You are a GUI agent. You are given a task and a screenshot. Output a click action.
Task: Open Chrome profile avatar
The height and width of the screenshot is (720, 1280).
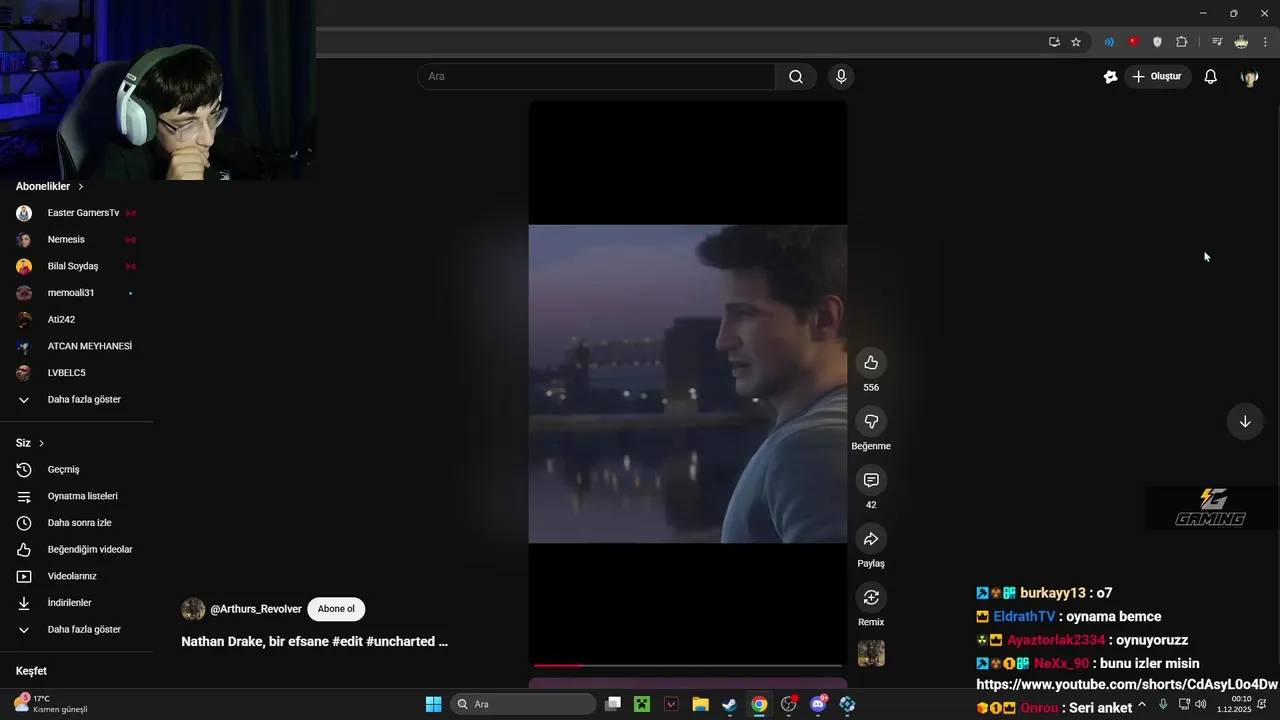pos(1241,42)
